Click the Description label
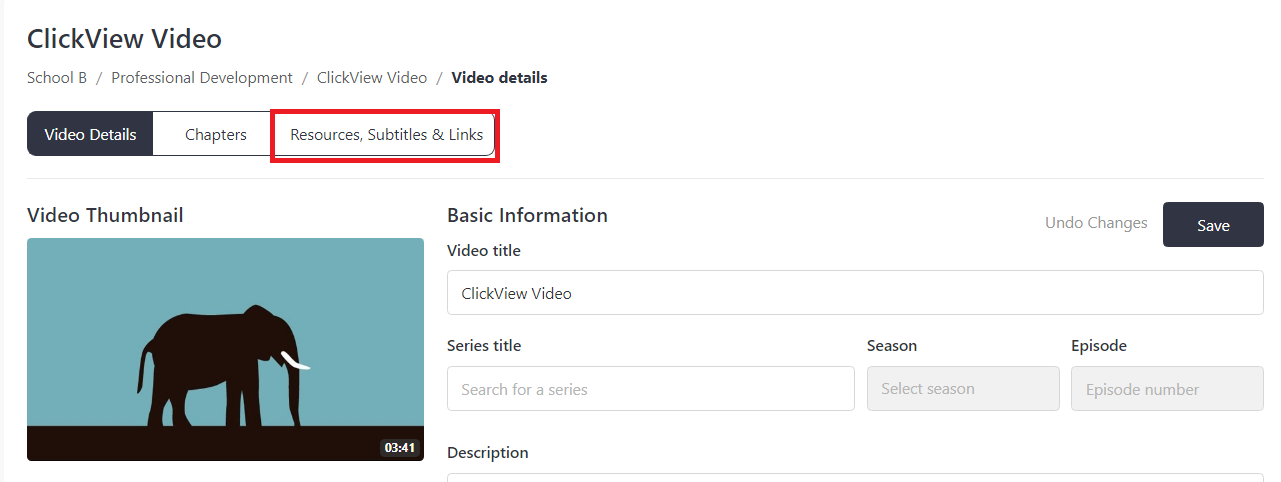This screenshot has width=1281, height=482. (x=488, y=452)
